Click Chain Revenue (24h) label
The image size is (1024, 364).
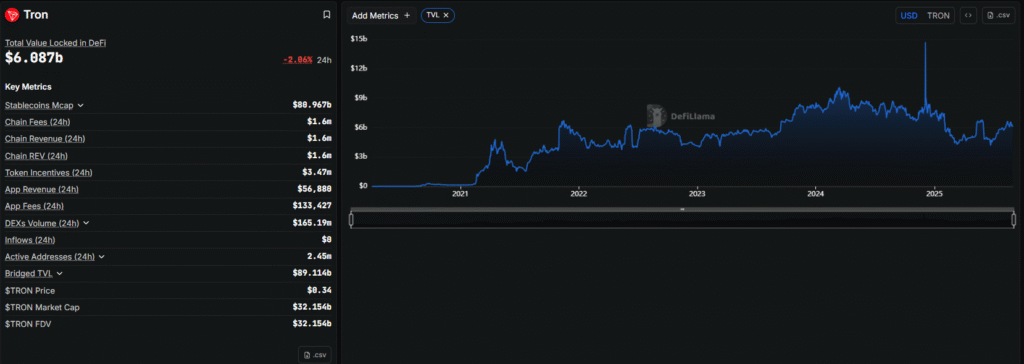point(44,139)
